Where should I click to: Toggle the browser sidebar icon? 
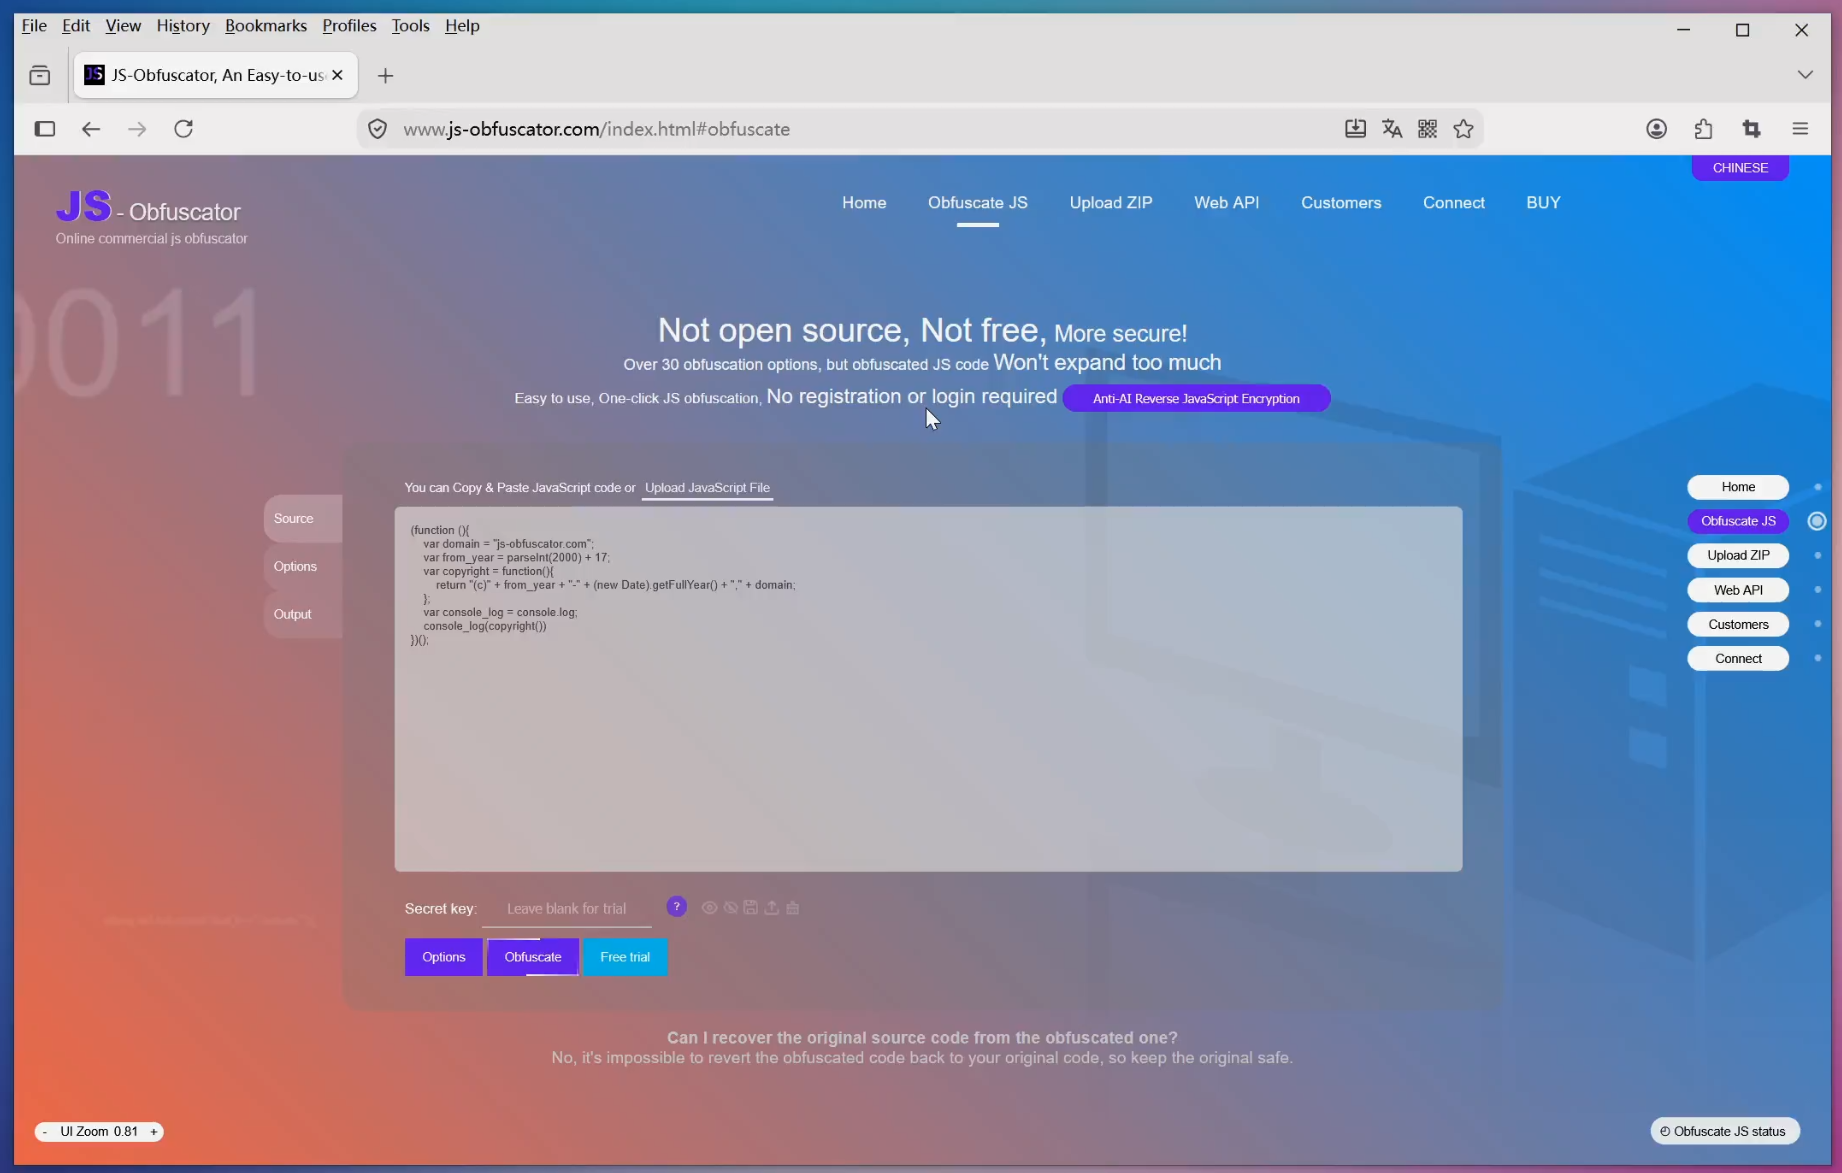tap(45, 129)
